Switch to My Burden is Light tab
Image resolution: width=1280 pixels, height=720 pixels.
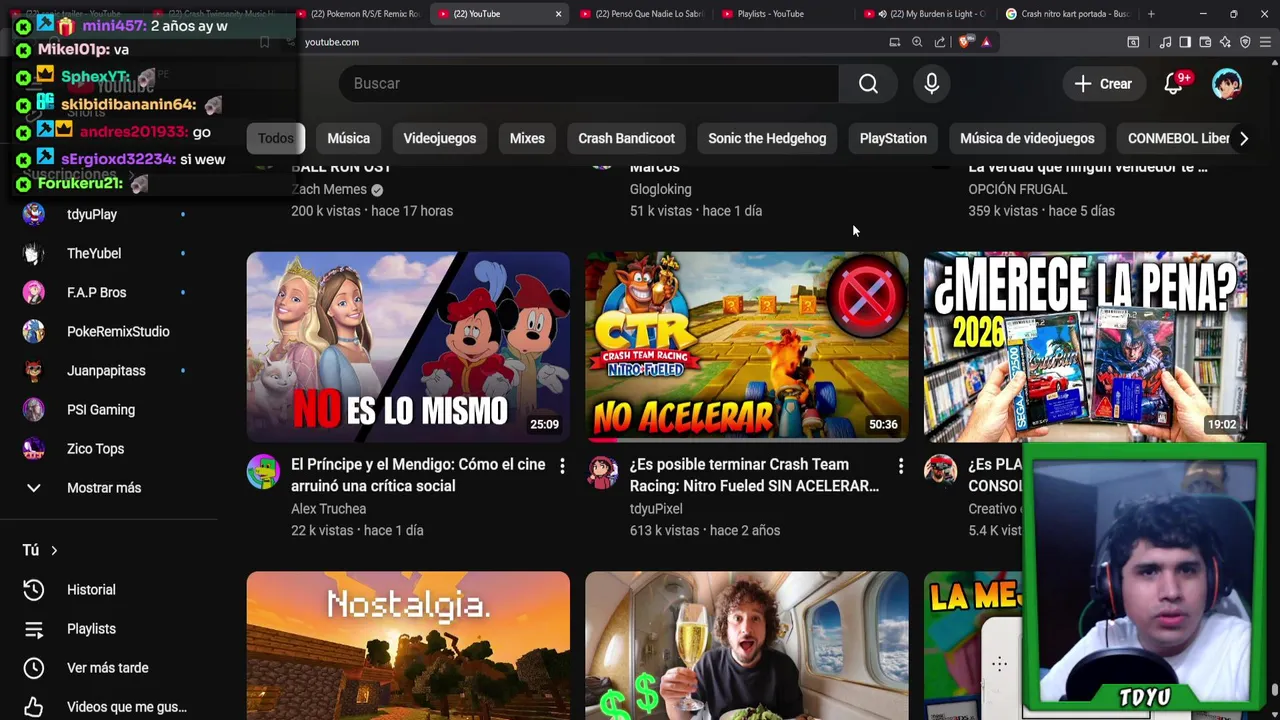coord(927,14)
